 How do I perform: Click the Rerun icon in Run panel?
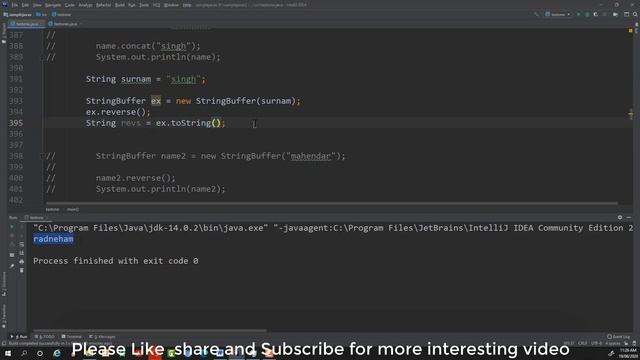12,227
